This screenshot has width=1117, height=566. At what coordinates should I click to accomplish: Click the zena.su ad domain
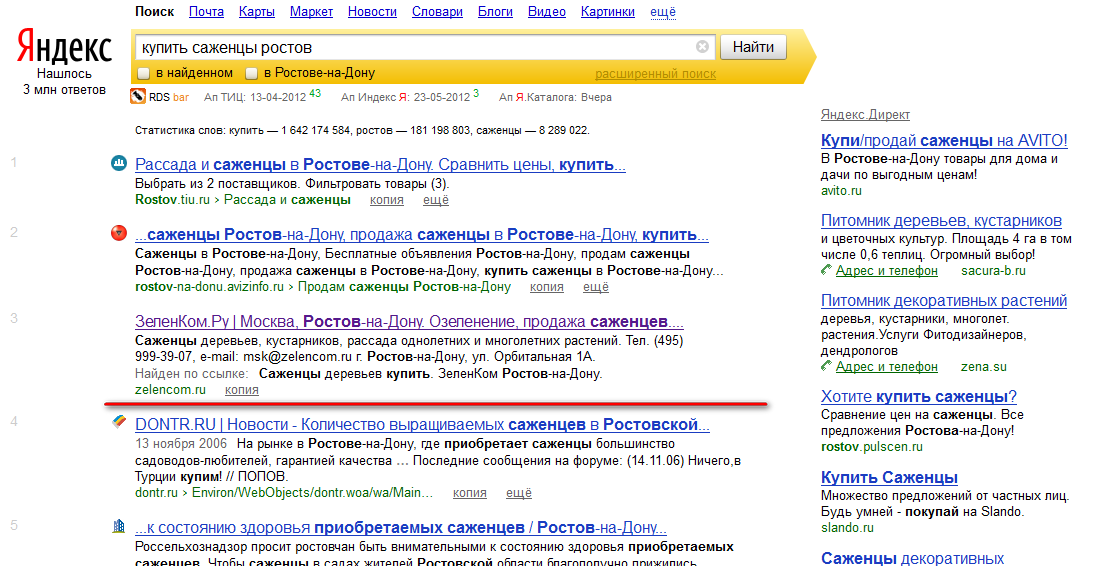tap(983, 367)
